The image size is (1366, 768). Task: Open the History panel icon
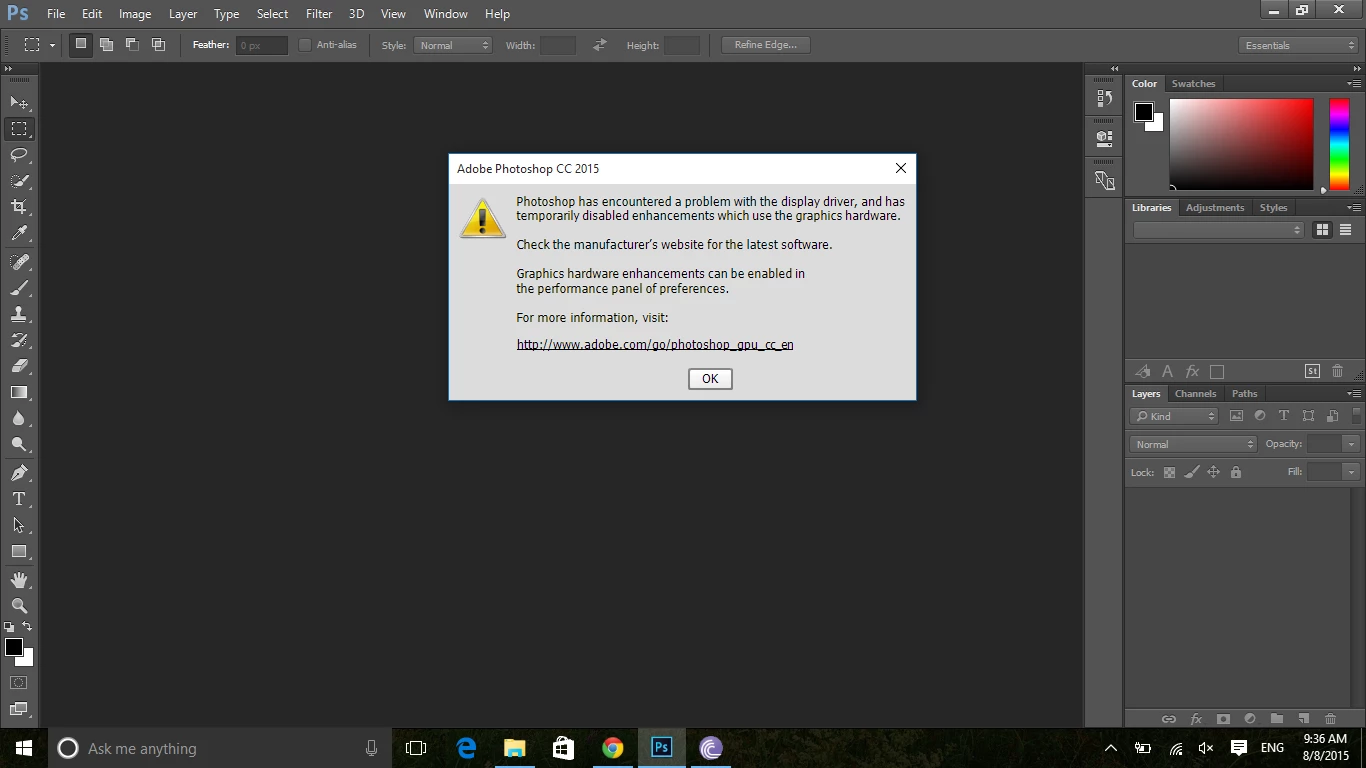pos(1104,98)
